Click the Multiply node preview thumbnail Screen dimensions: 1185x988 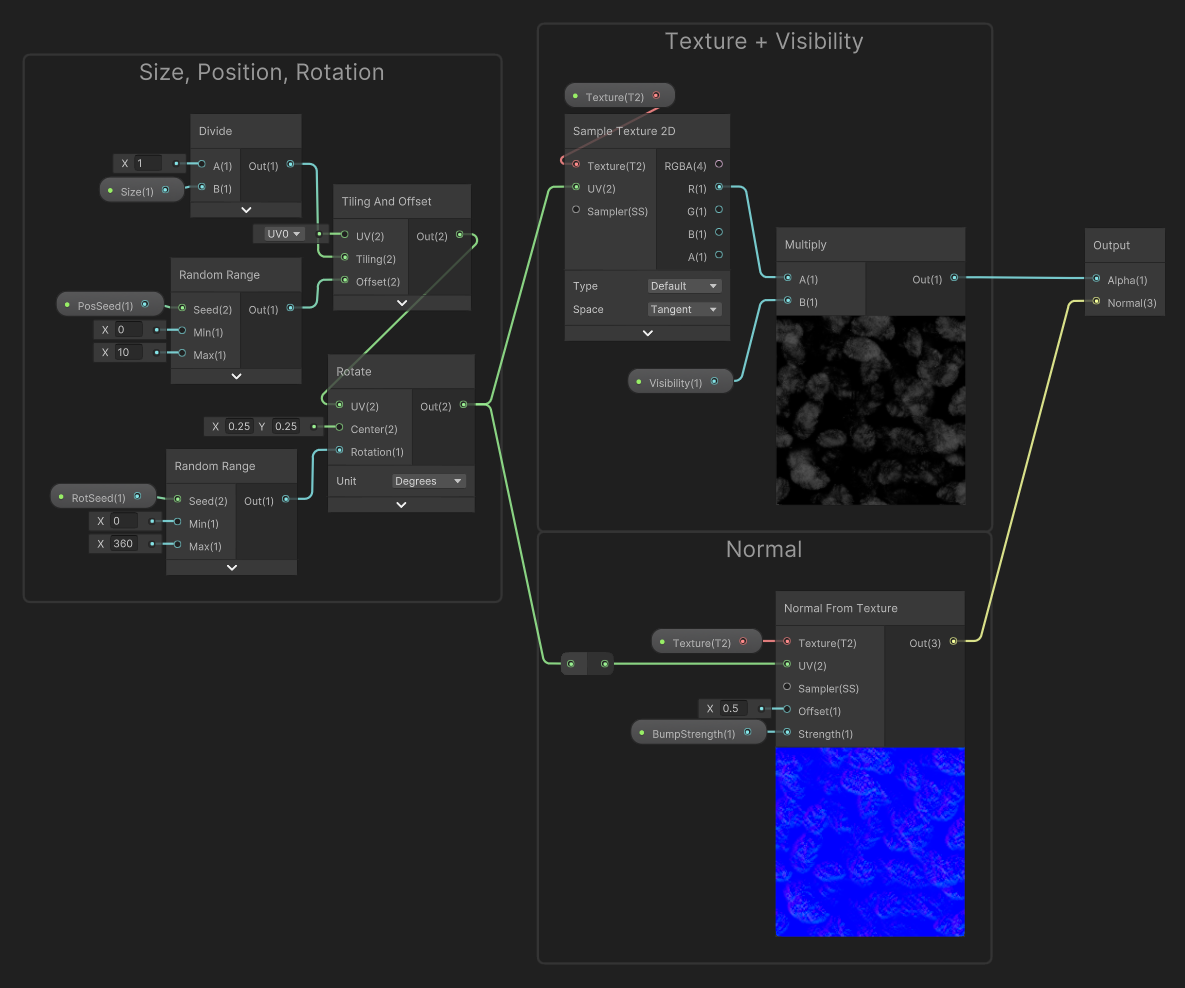(x=870, y=410)
